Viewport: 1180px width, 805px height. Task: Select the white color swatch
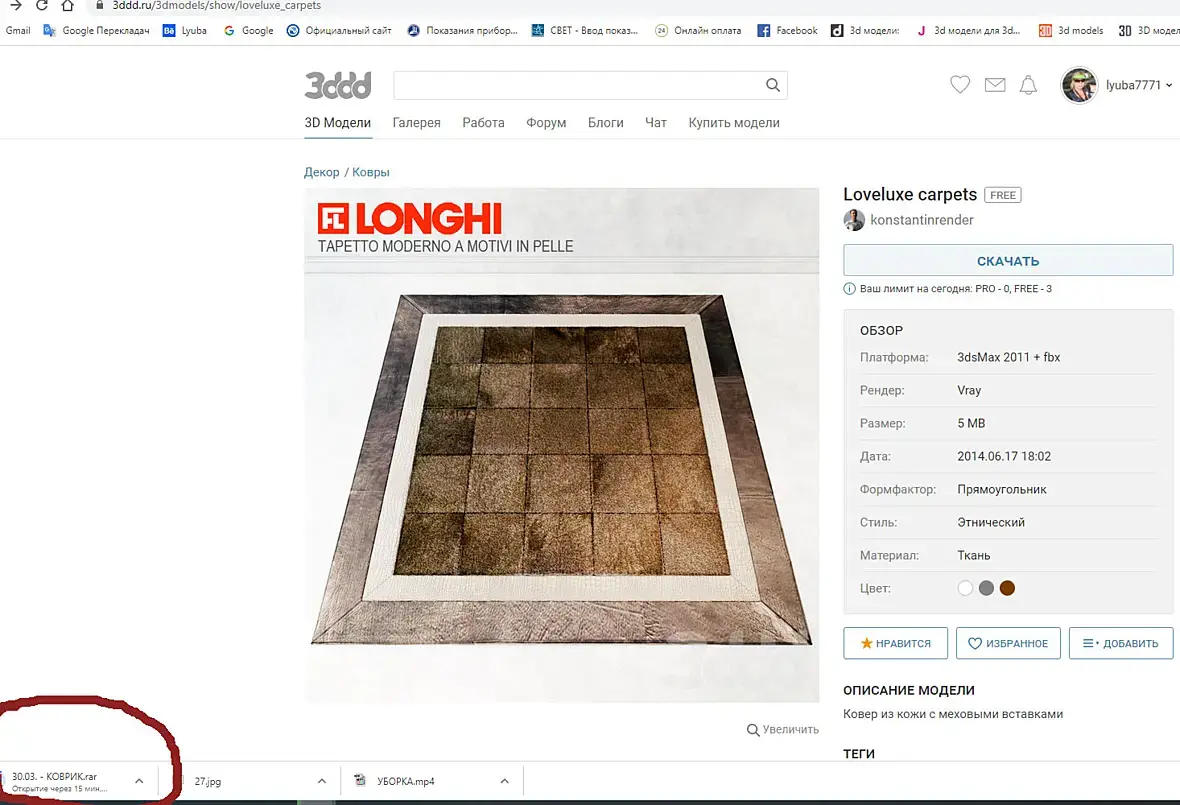(x=966, y=588)
